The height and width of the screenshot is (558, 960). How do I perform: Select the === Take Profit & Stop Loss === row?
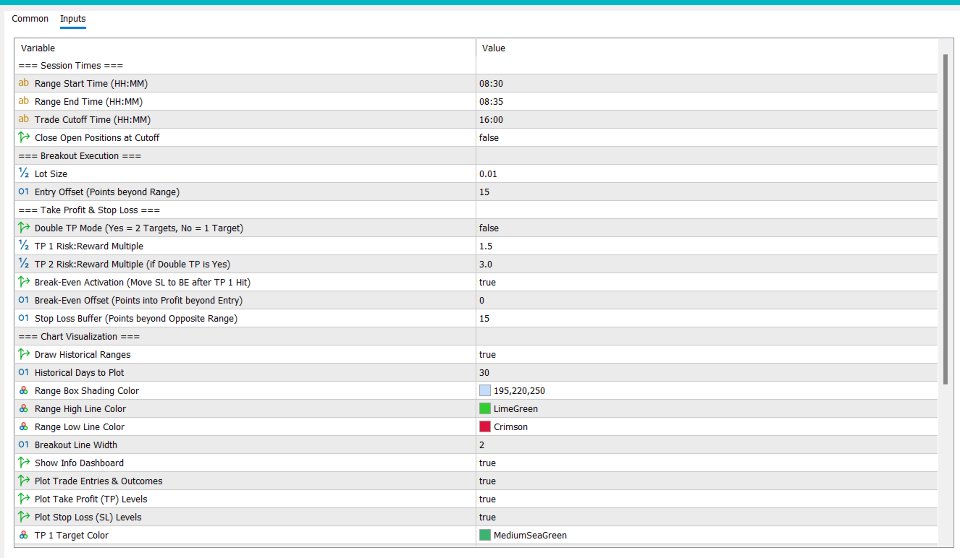[476, 209]
